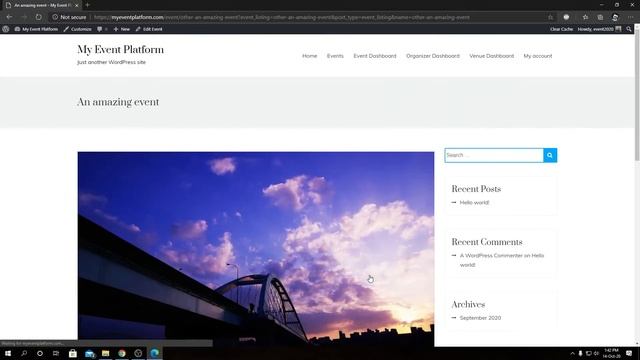
Task: Open Event Dashboard navigation link
Action: [x=375, y=56]
